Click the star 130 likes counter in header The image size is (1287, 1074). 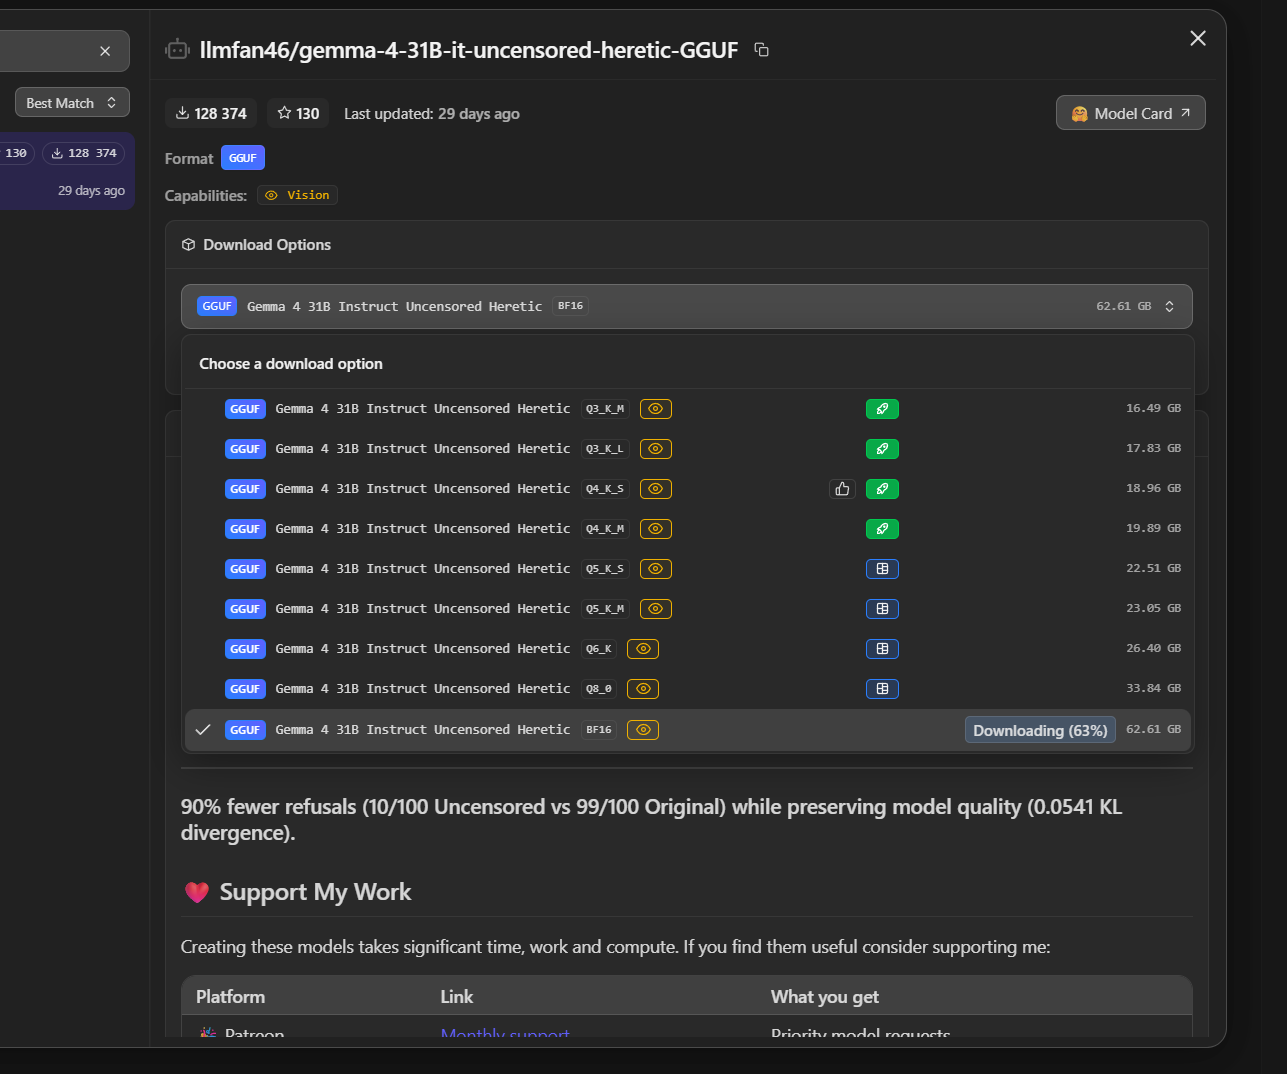point(298,114)
